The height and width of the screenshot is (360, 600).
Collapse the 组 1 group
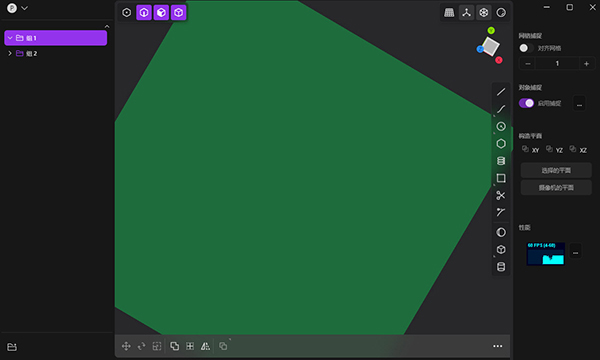pyautogui.click(x=10, y=38)
